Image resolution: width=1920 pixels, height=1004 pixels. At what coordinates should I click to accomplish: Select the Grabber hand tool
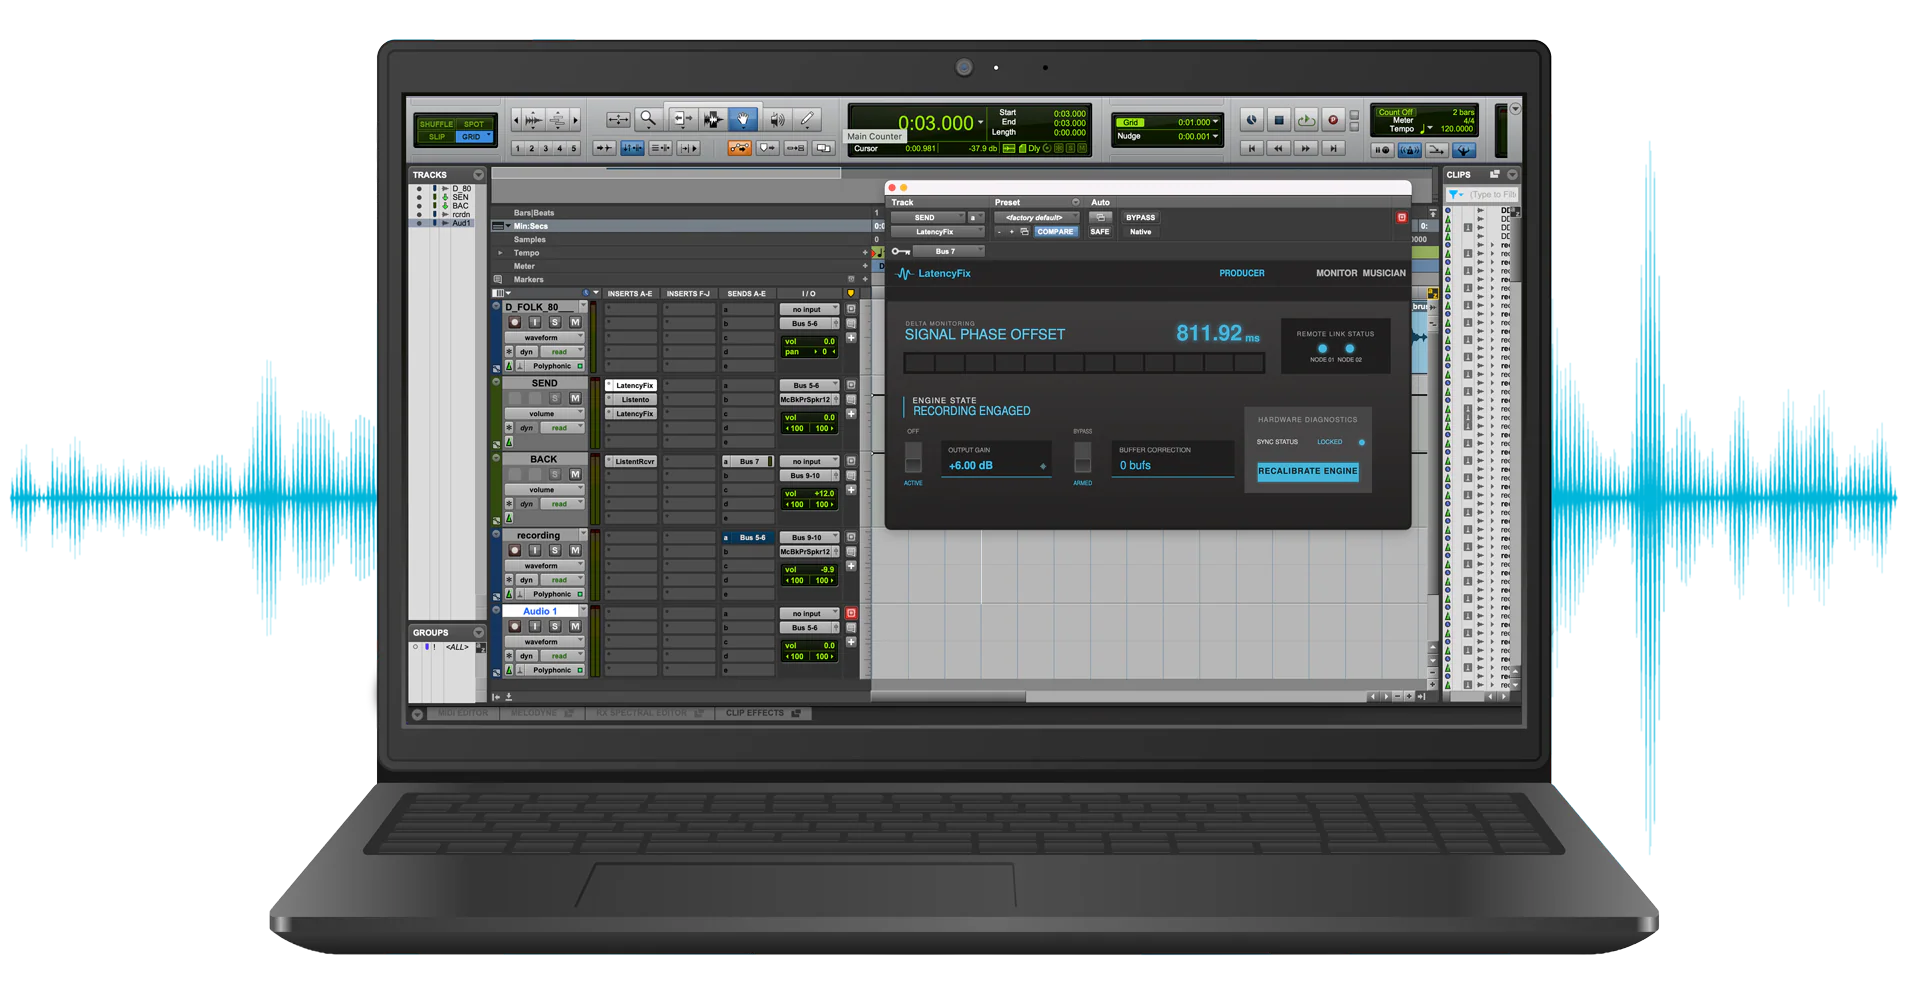743,119
